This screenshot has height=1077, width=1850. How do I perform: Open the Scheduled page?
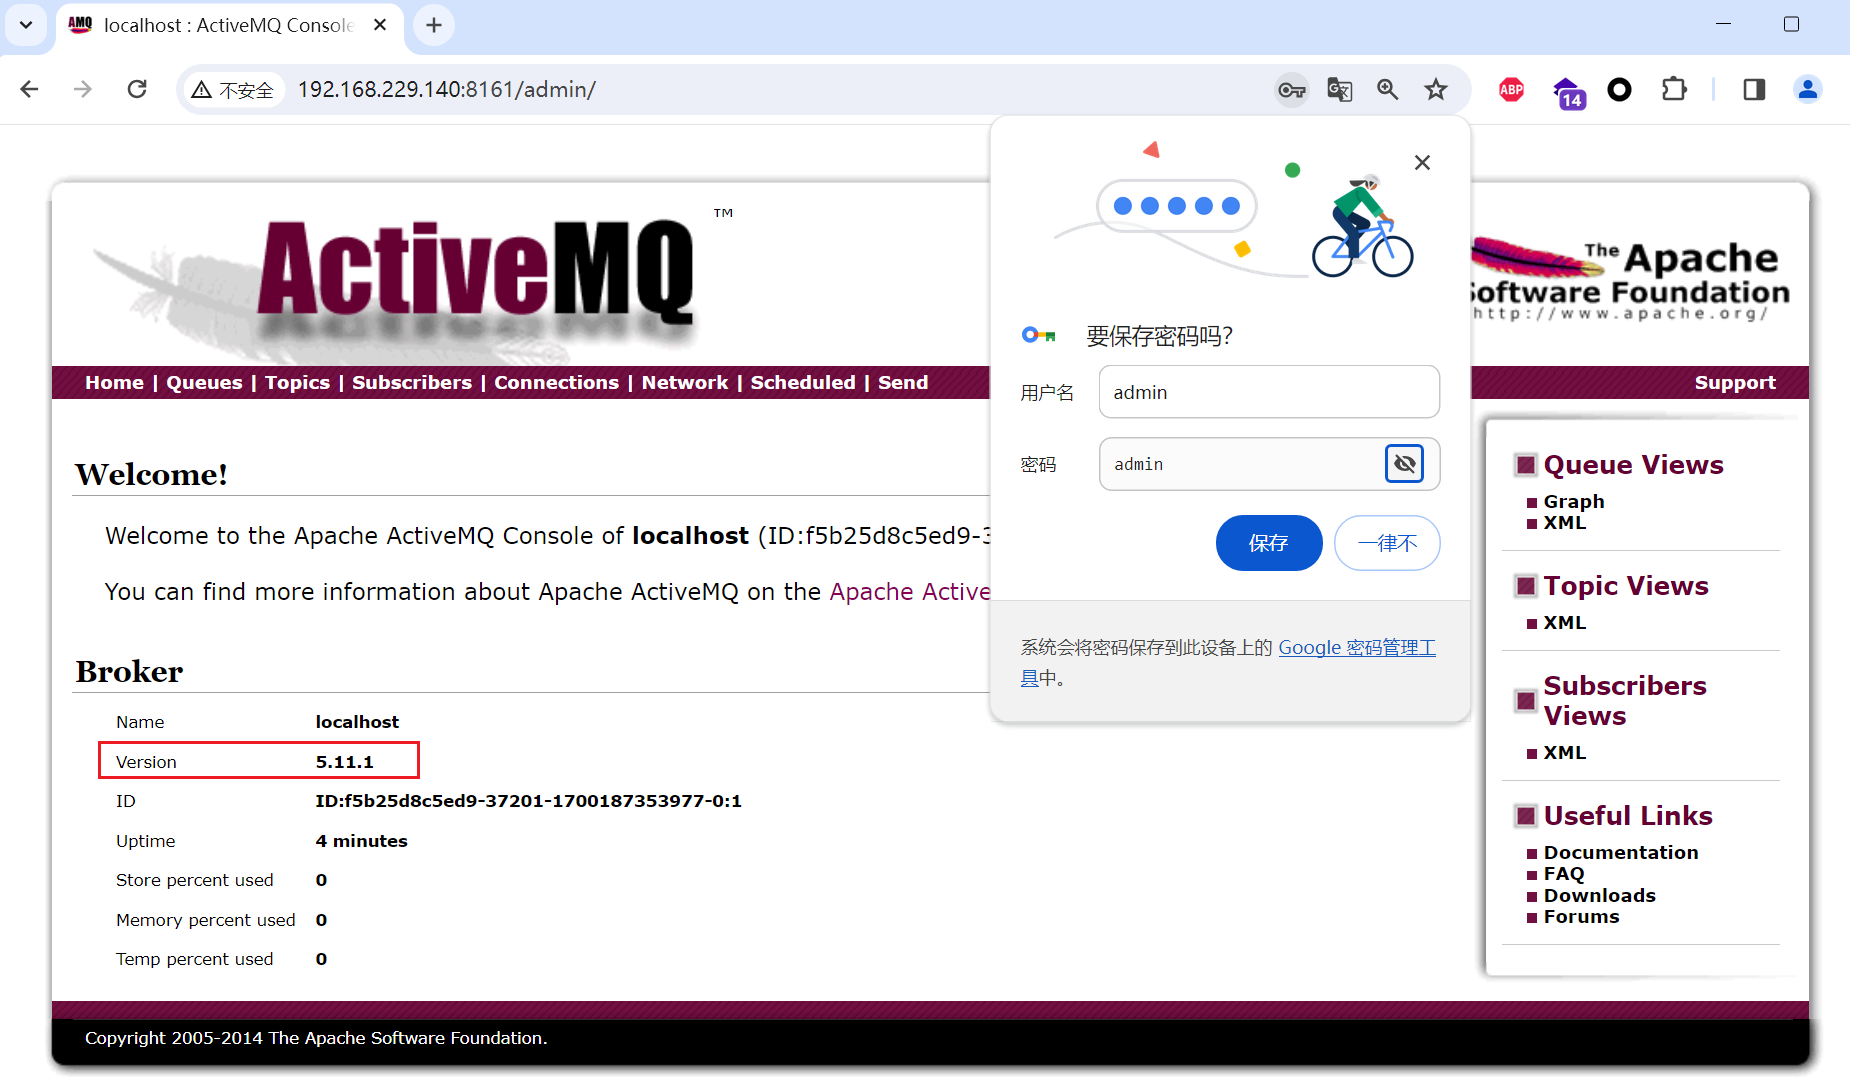[x=803, y=383]
